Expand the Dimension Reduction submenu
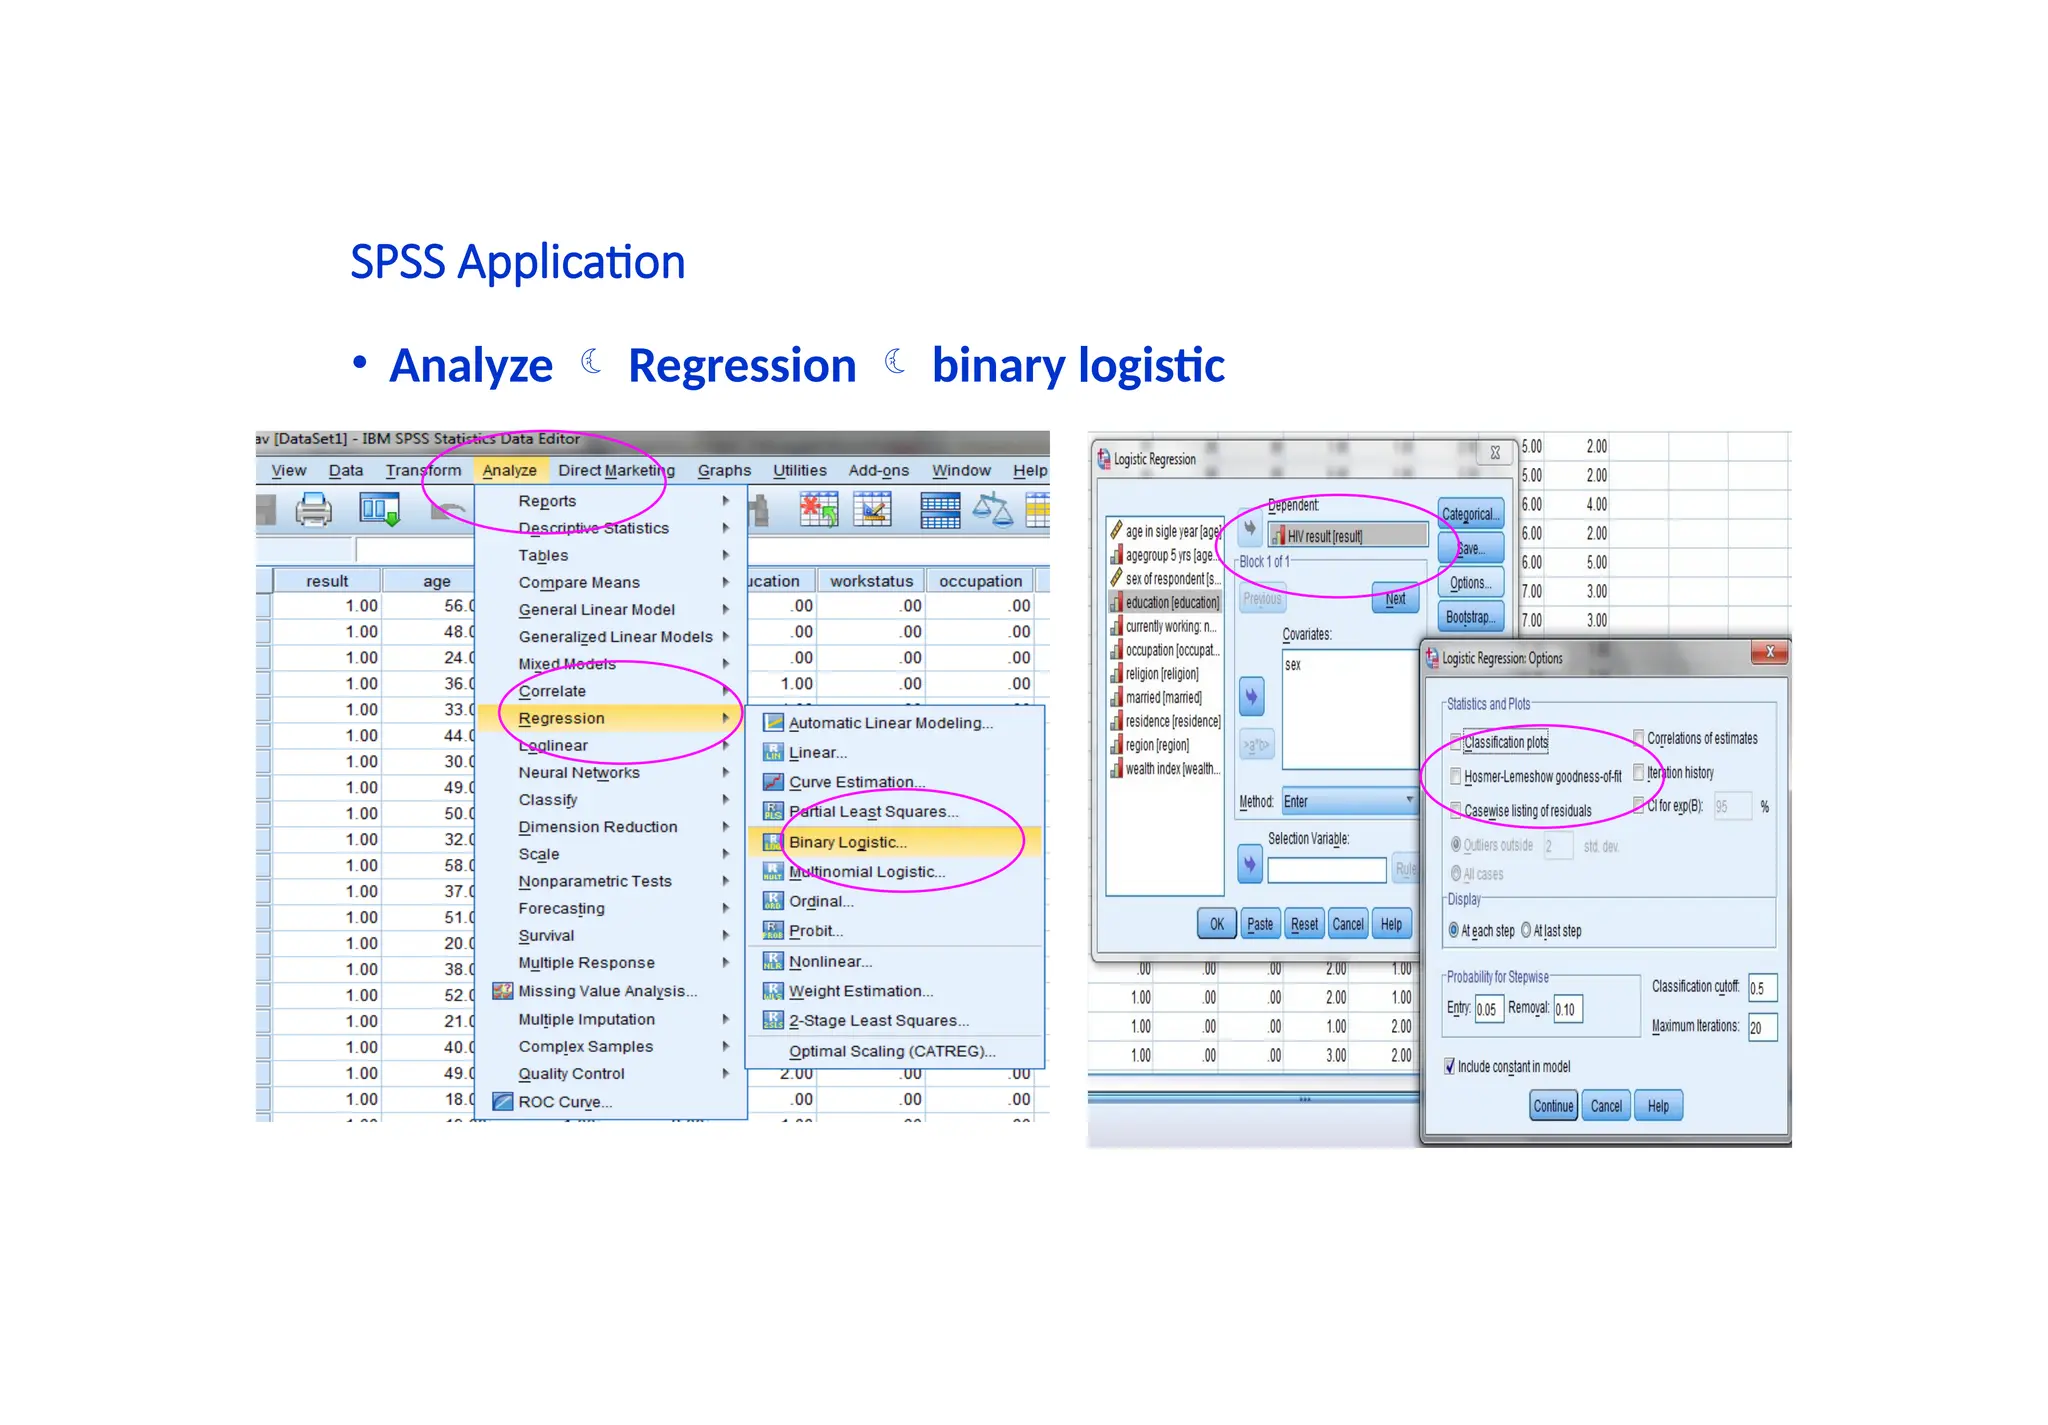This screenshot has height=1425, width=2048. point(726,826)
